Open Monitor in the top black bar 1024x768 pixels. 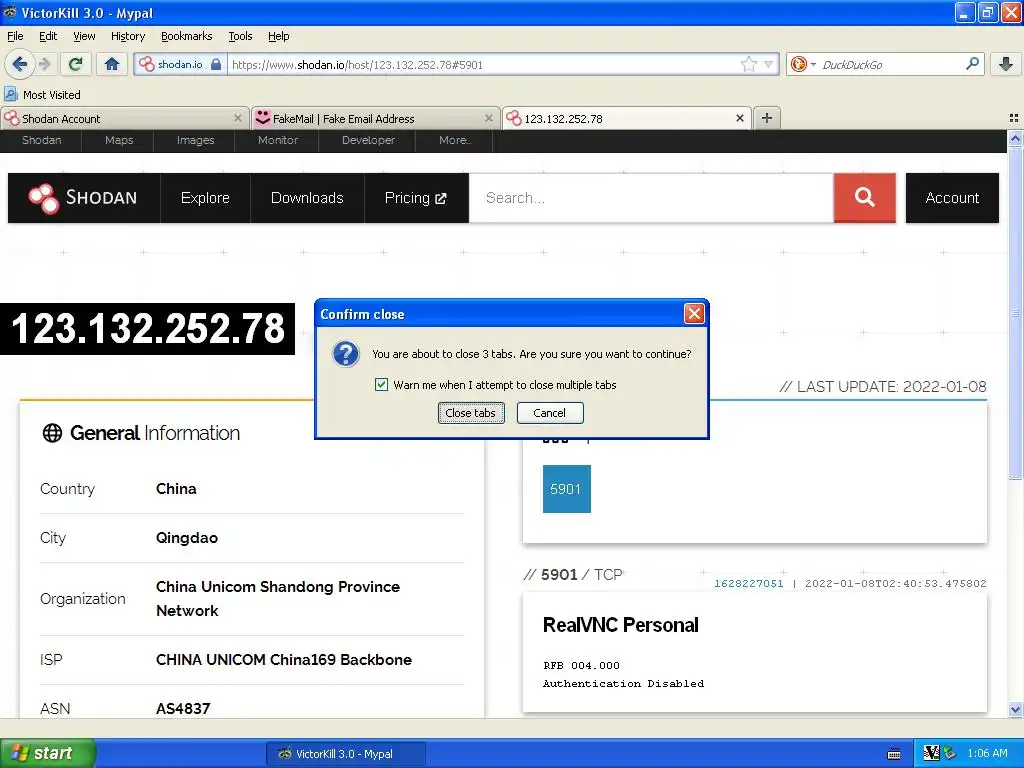coord(278,140)
